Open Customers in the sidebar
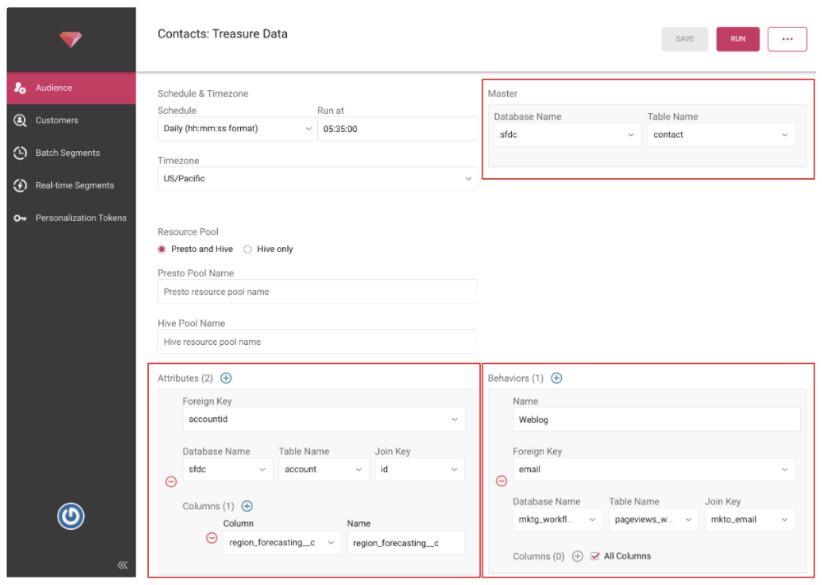822x585 pixels. tap(56, 120)
